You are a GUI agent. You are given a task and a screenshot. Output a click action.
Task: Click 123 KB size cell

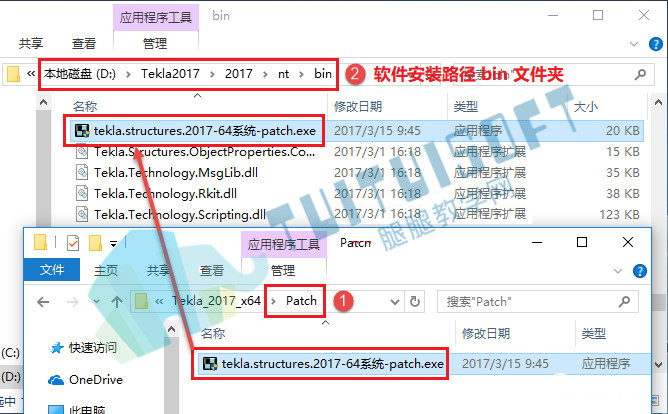[620, 214]
